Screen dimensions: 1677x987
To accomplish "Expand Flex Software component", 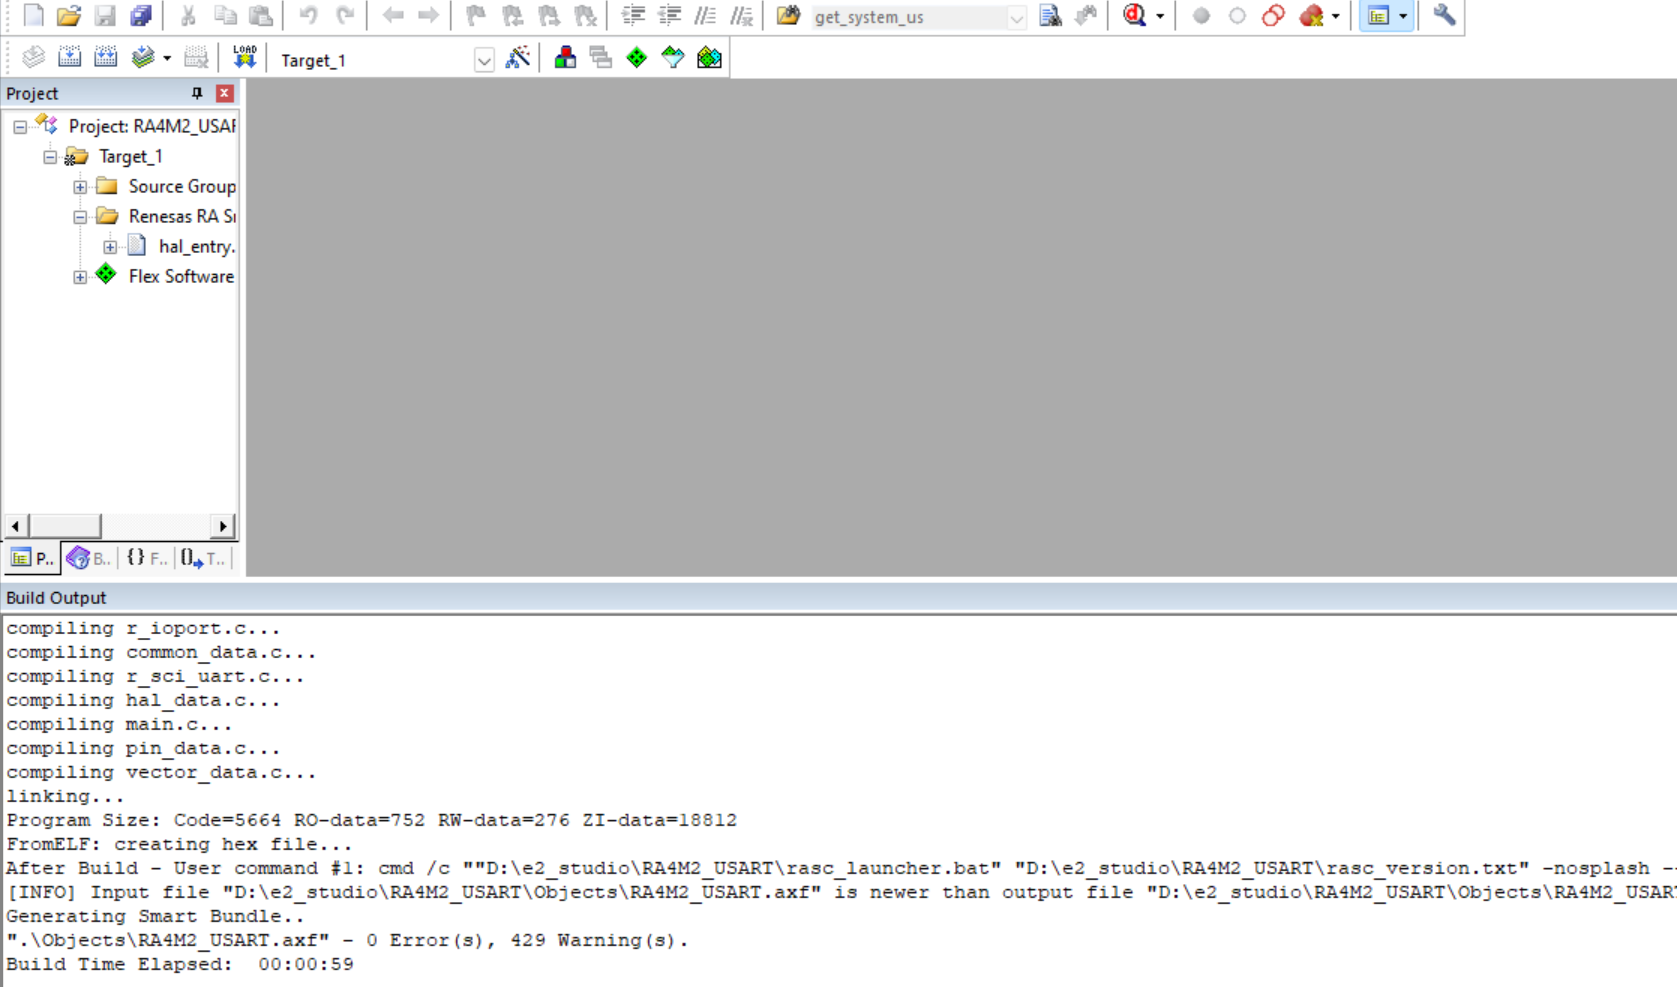I will pos(80,277).
